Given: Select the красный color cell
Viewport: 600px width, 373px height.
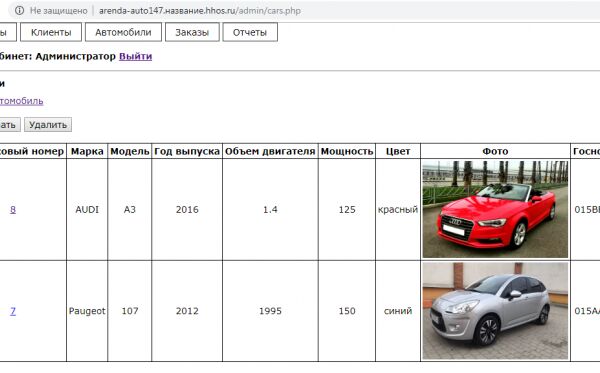Looking at the screenshot, I should click(398, 210).
